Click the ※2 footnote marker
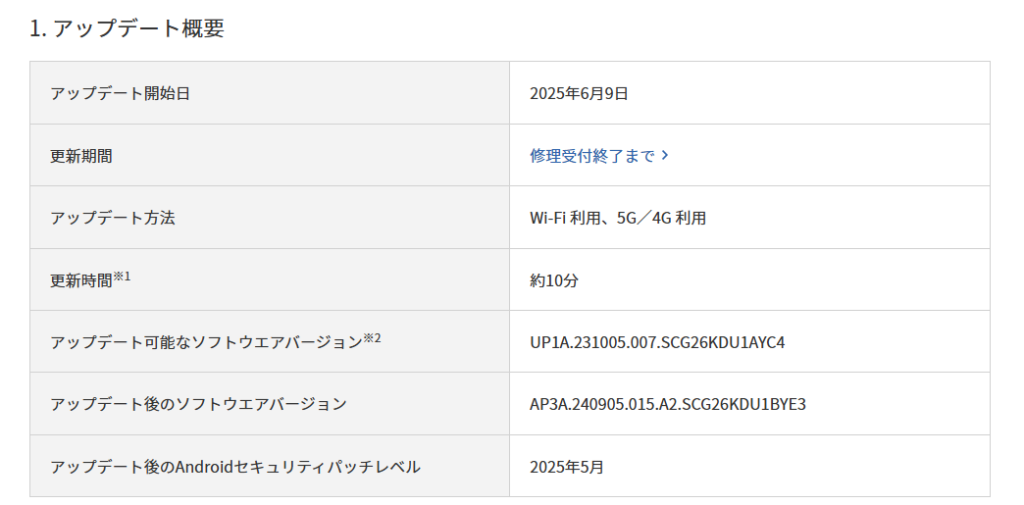The height and width of the screenshot is (505, 1024). 372,338
